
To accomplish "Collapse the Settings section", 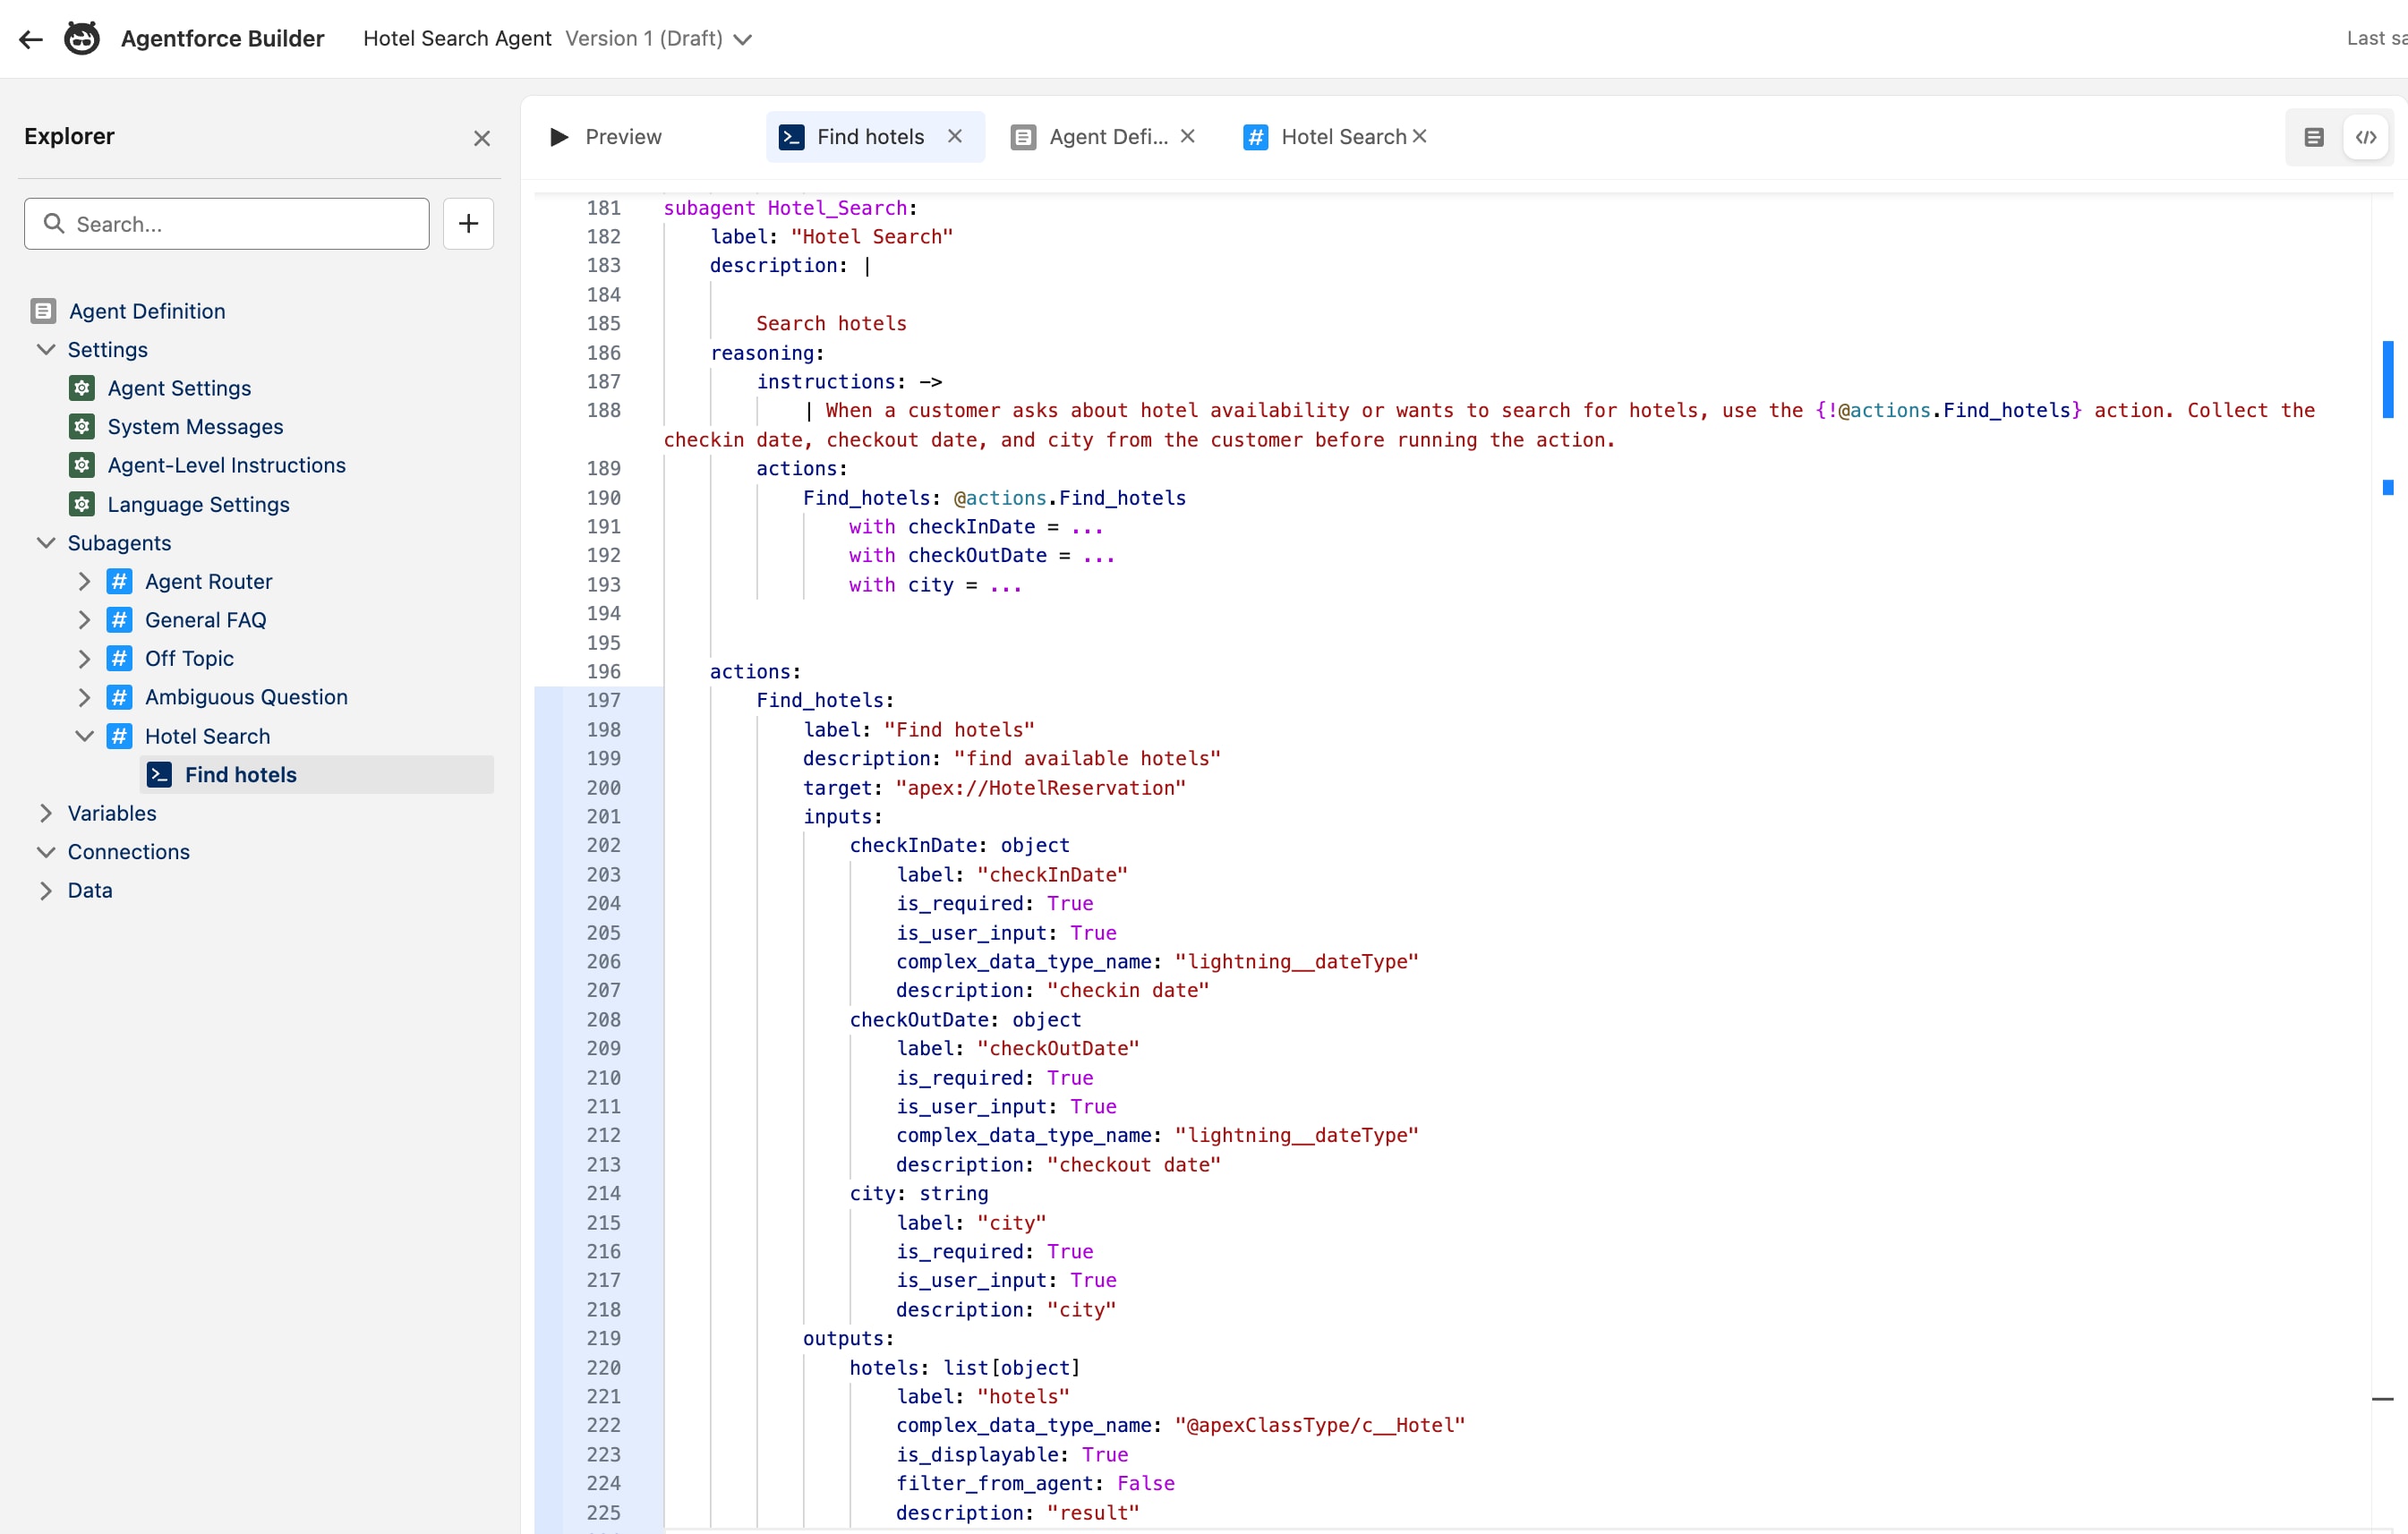I will tap(46, 349).
